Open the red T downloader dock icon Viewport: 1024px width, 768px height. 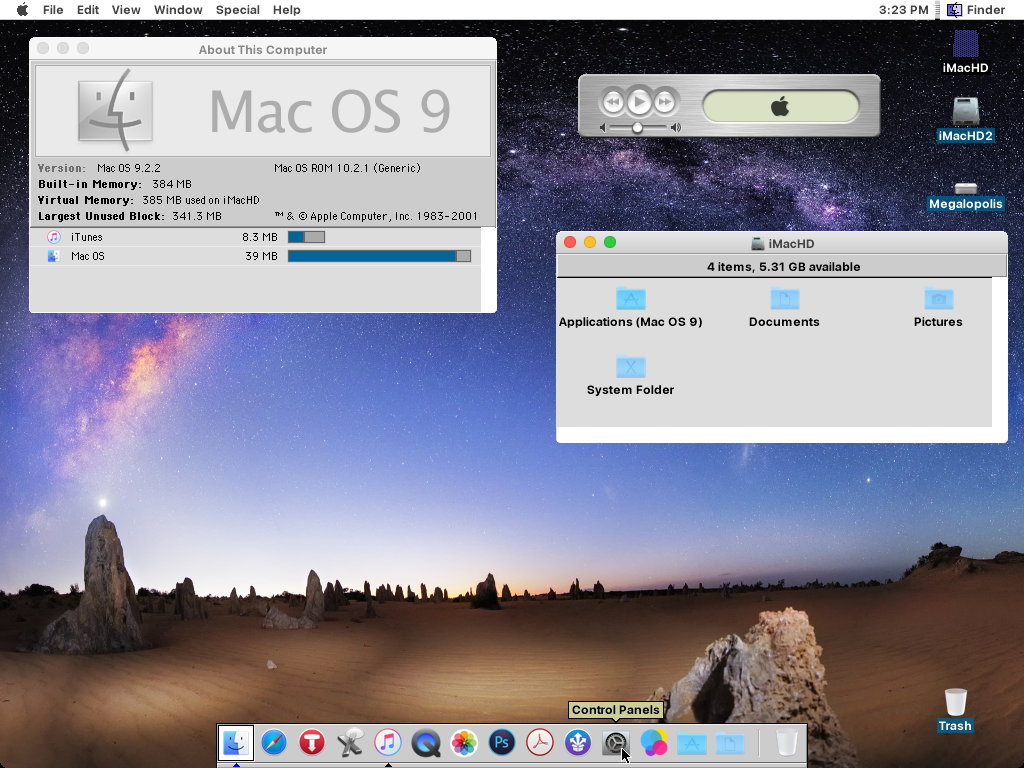pyautogui.click(x=312, y=743)
